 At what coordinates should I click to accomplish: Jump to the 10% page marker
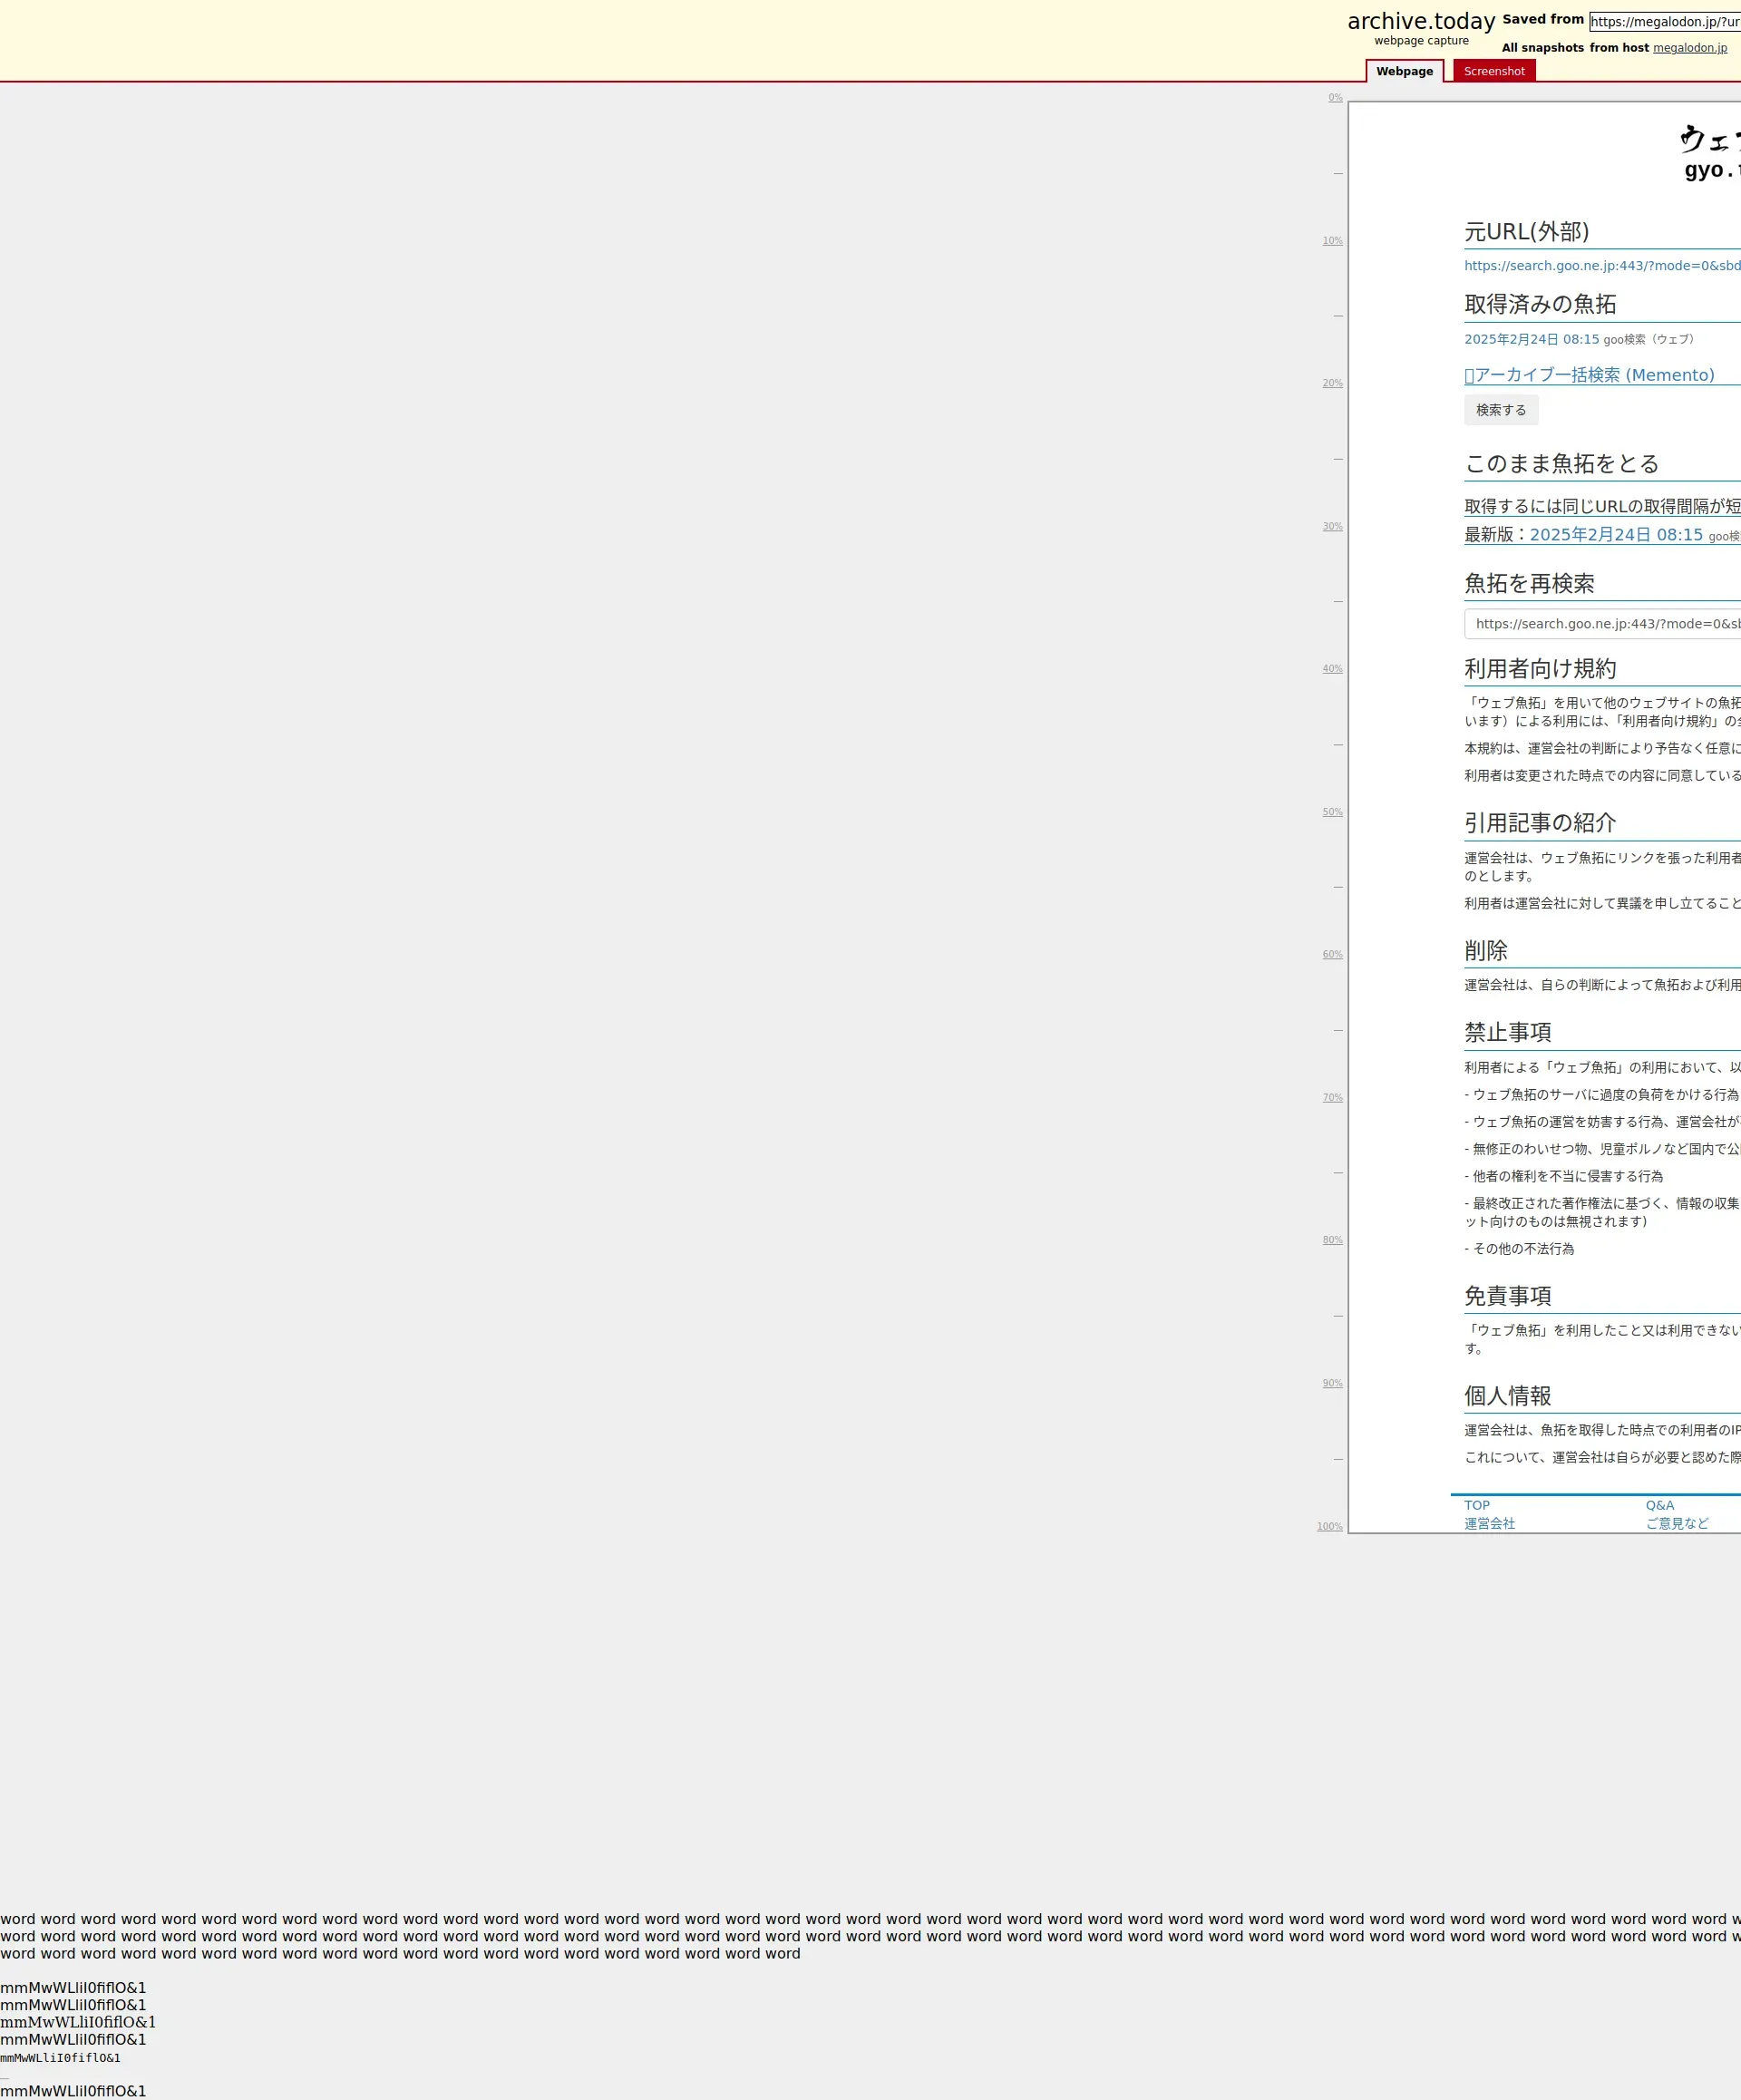[x=1332, y=241]
